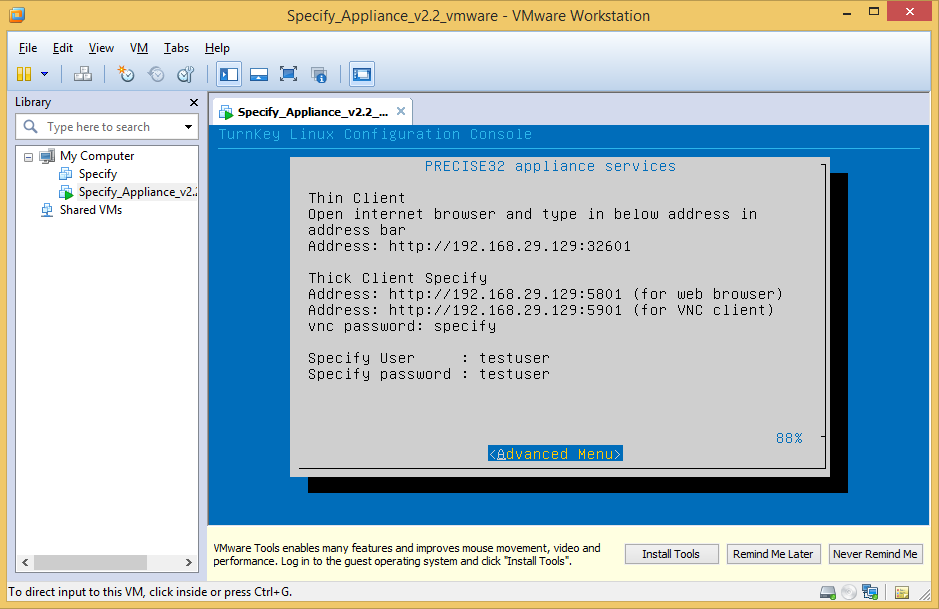Open the VM menu
939x609 pixels.
coord(139,48)
